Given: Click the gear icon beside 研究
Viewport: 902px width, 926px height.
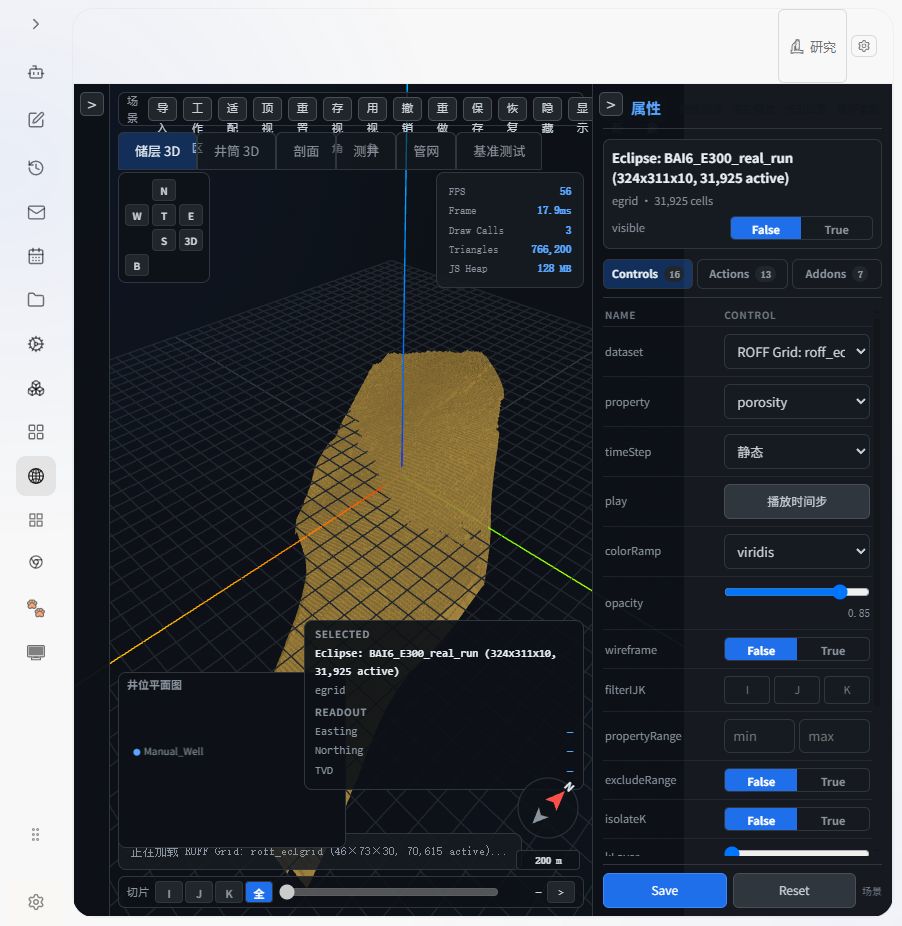Looking at the screenshot, I should pyautogui.click(x=864, y=46).
